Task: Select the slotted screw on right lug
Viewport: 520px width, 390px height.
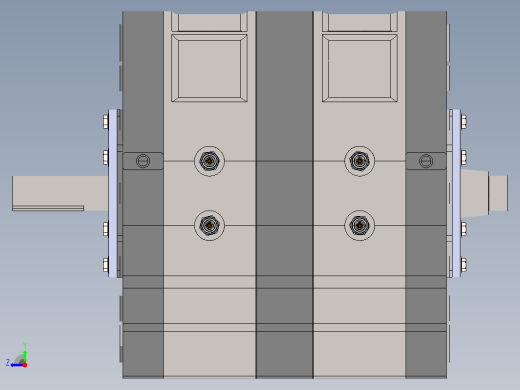Action: click(x=426, y=161)
